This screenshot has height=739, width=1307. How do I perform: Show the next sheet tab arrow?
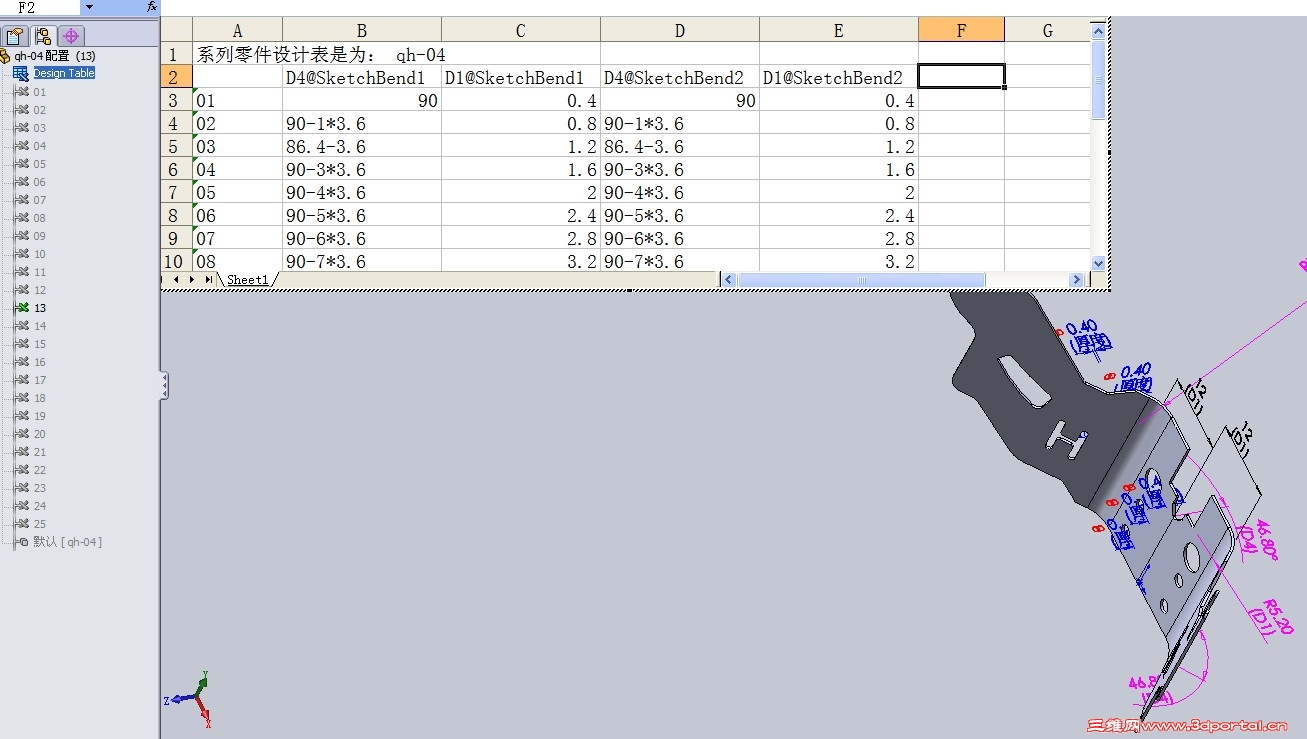tap(193, 280)
